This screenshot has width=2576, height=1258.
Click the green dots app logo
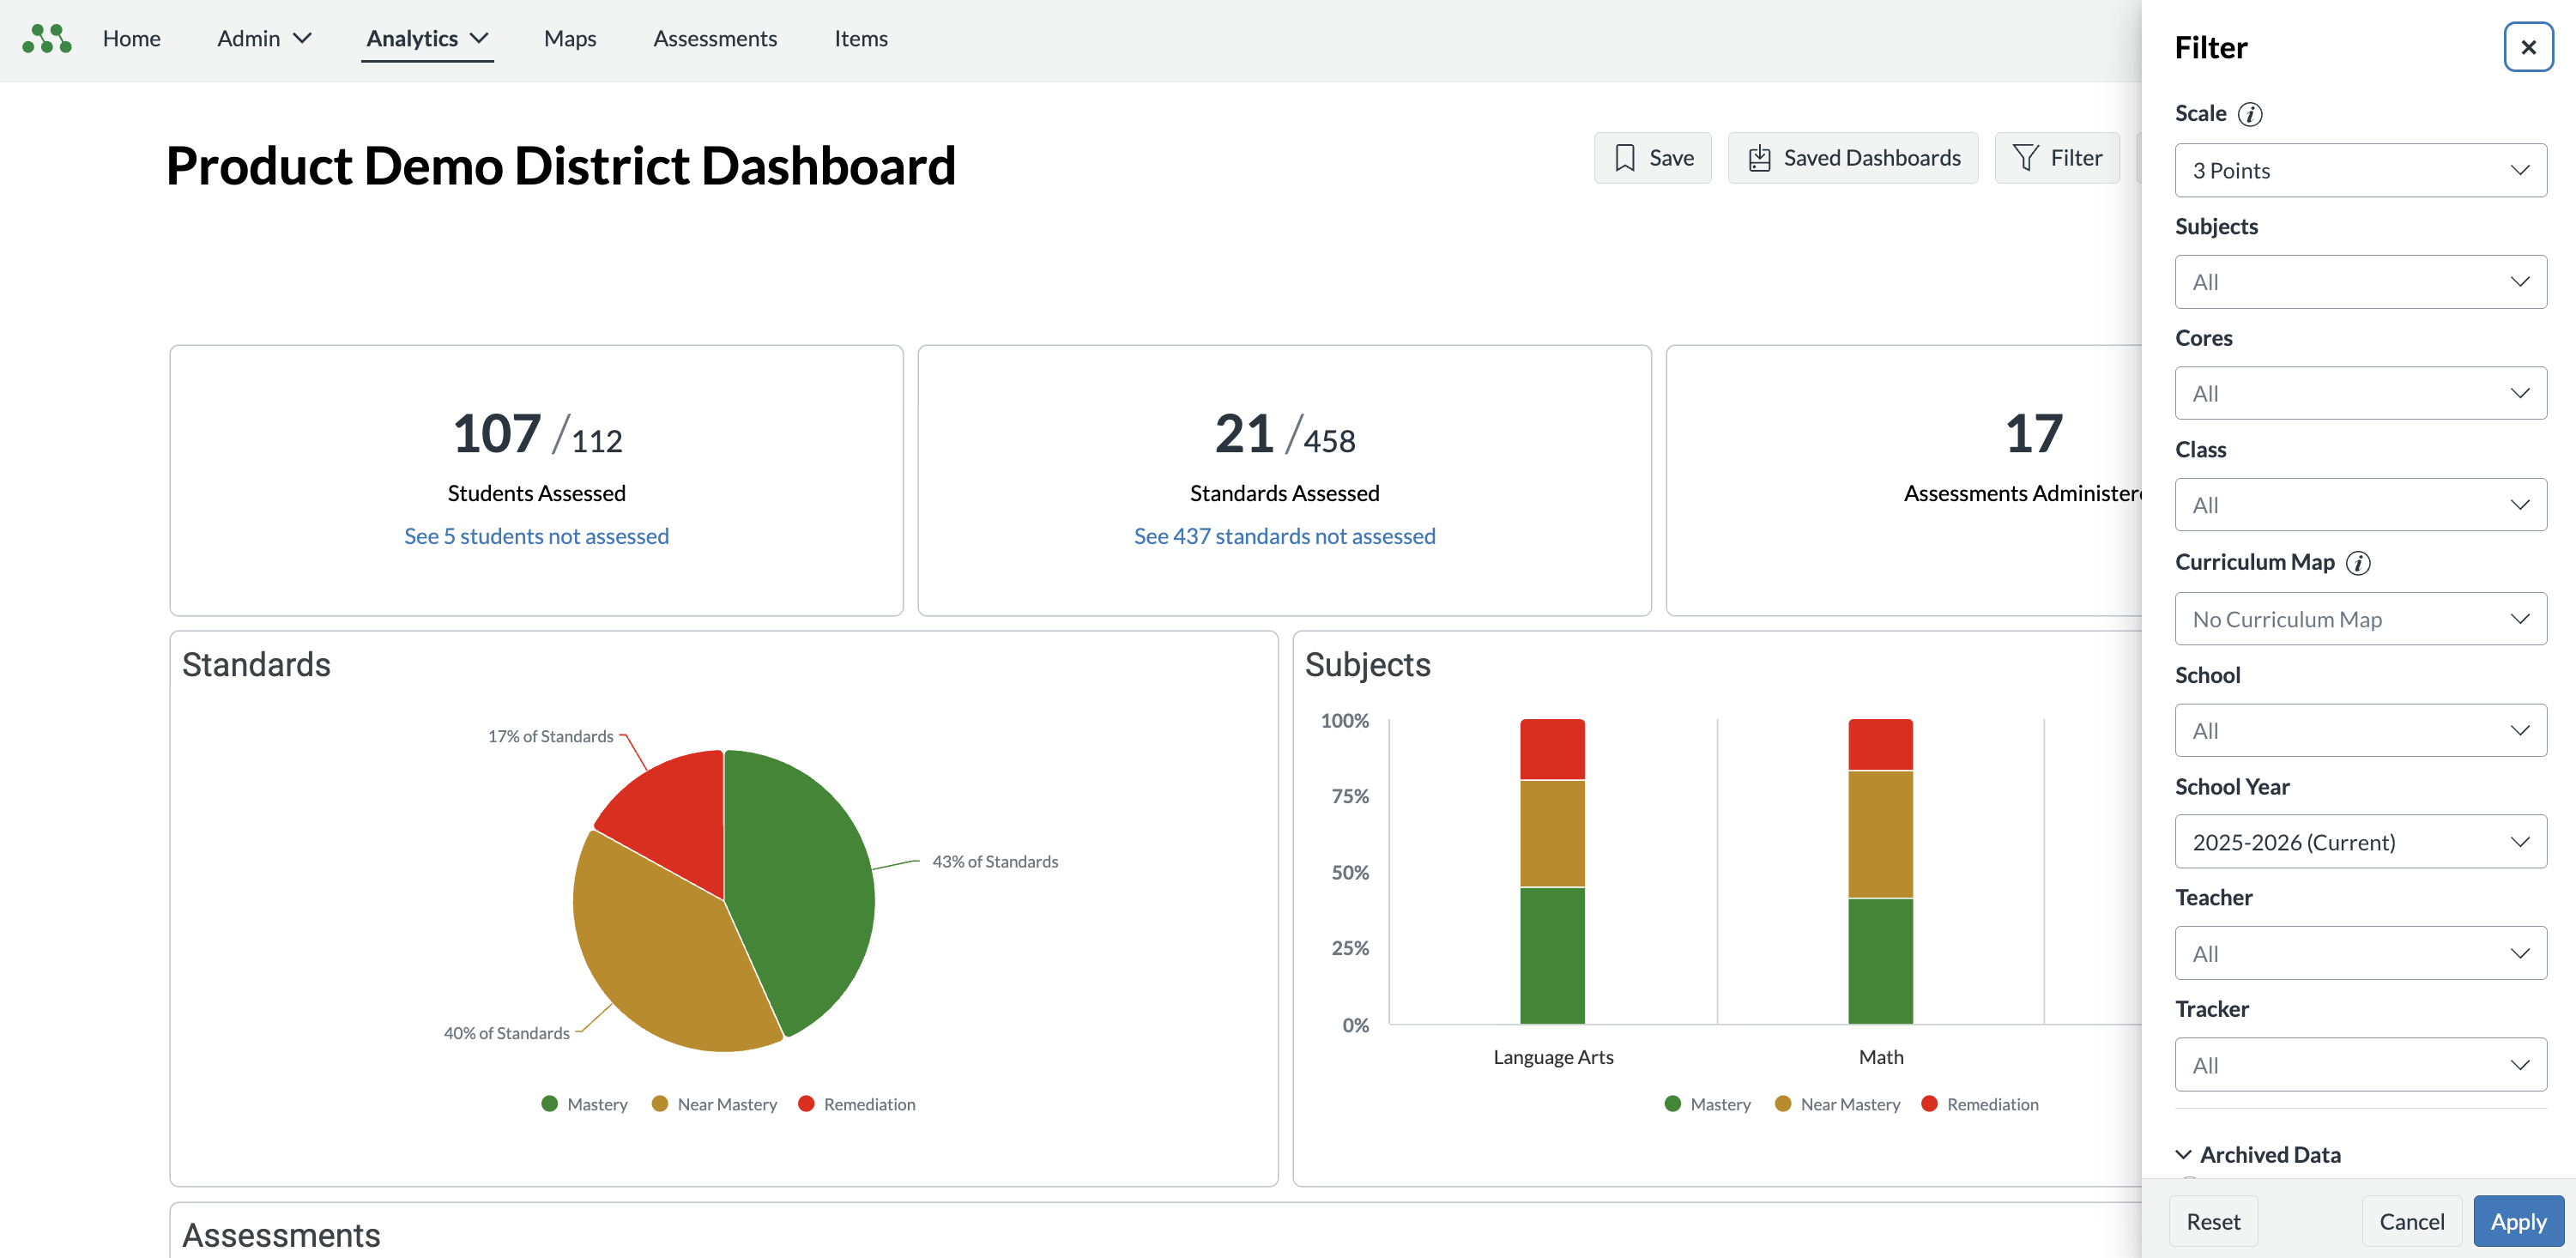pyautogui.click(x=46, y=39)
